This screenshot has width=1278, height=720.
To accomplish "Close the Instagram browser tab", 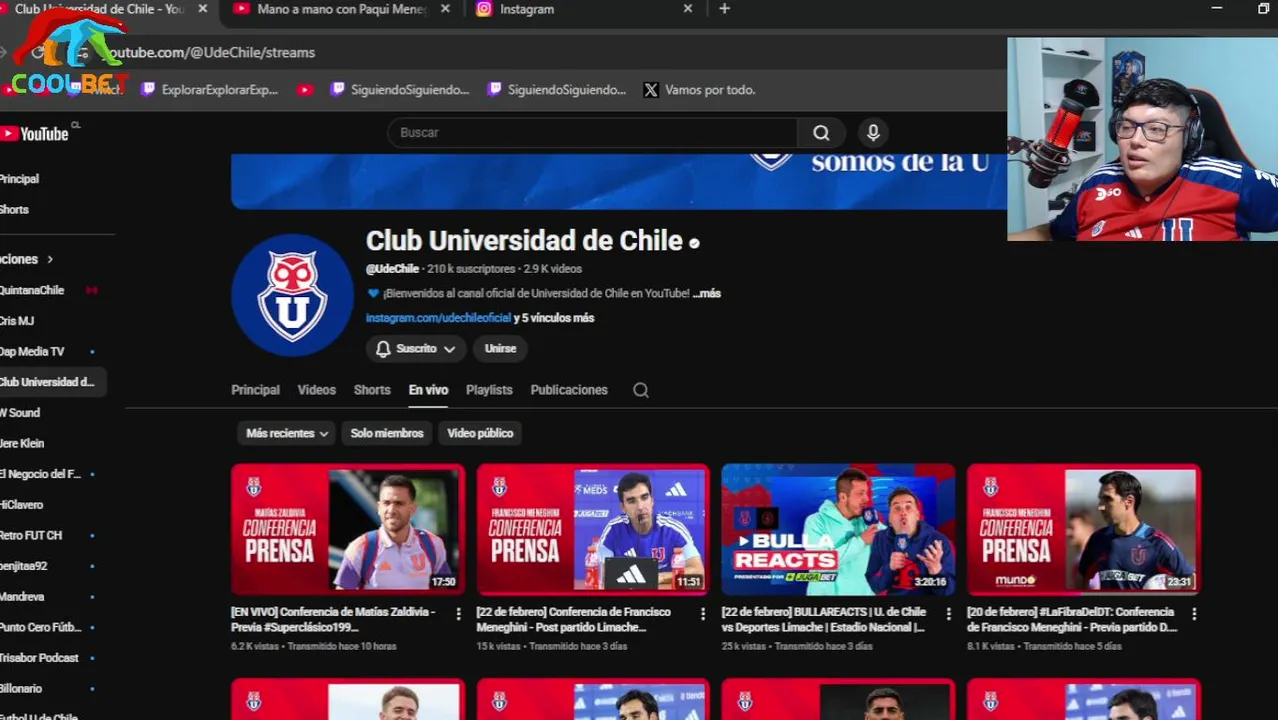I will [x=688, y=9].
